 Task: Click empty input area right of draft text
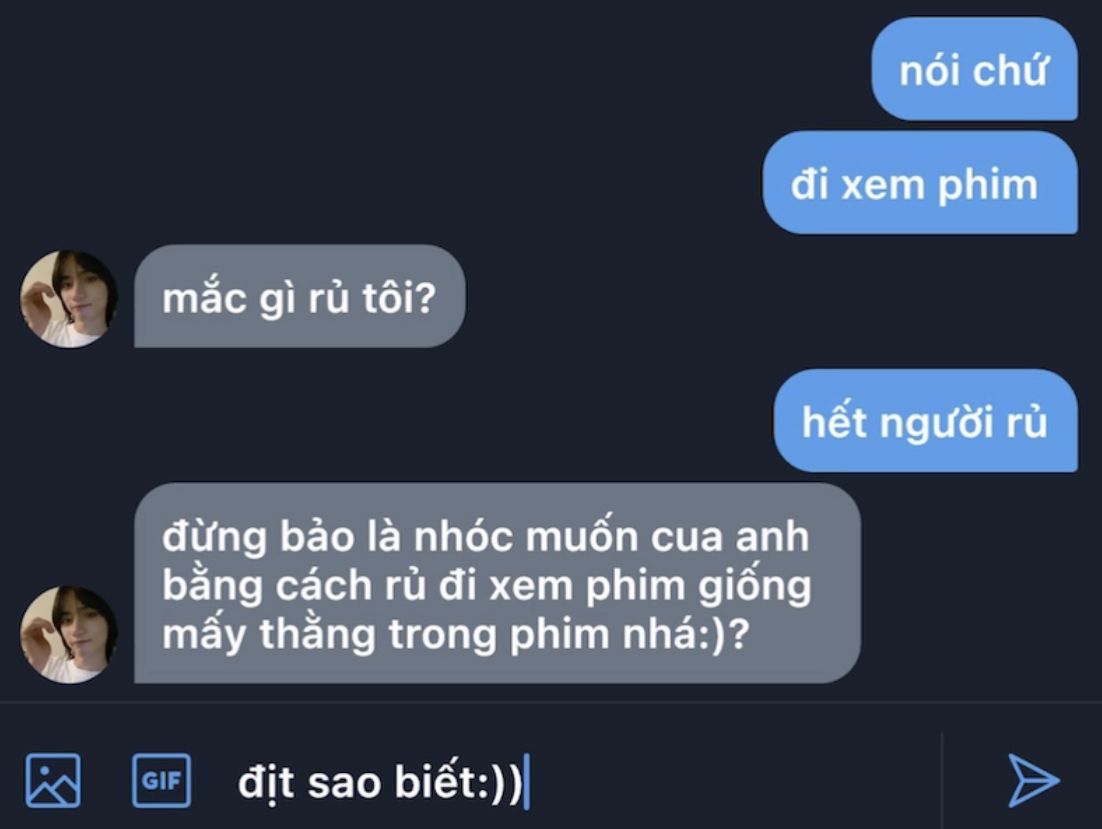731,781
